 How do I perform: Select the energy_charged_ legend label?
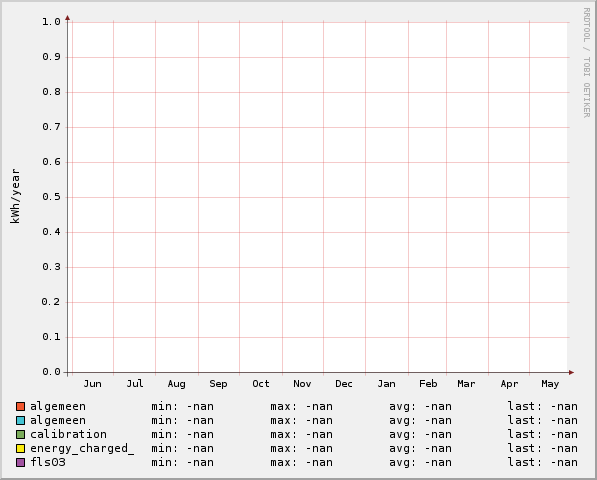coord(82,449)
